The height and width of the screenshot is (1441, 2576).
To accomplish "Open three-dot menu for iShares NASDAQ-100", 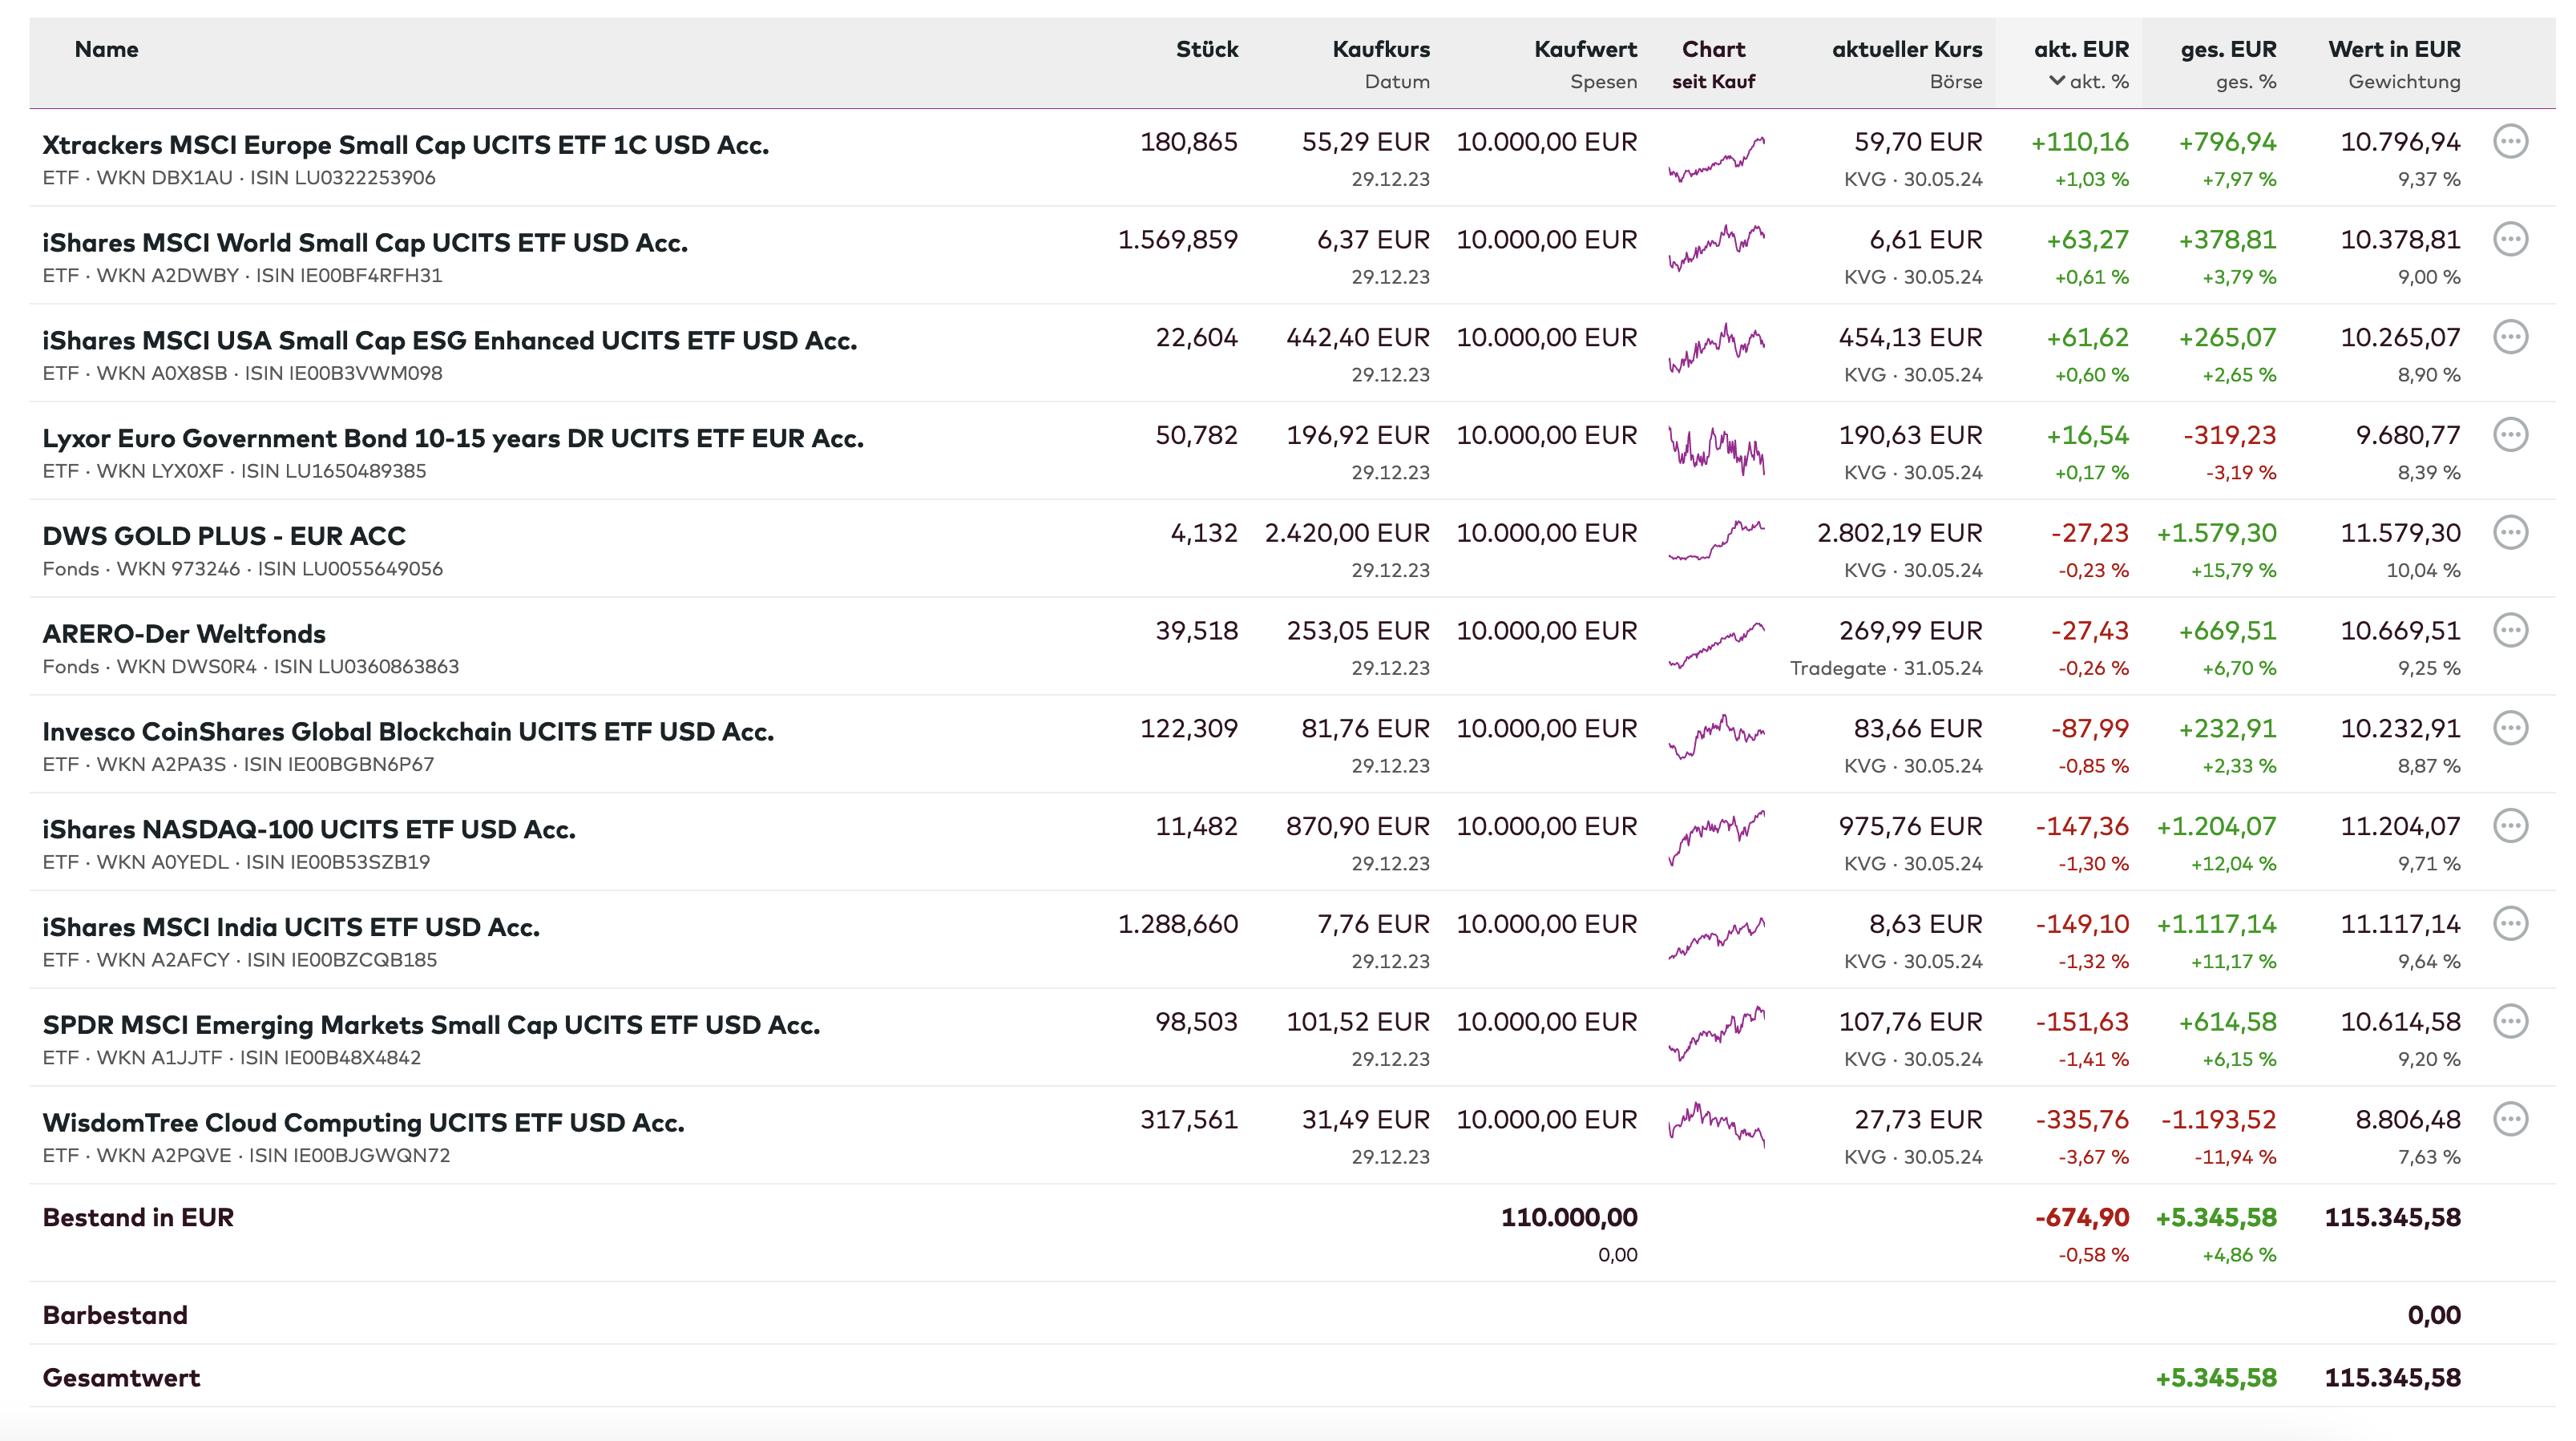I will [x=2510, y=826].
